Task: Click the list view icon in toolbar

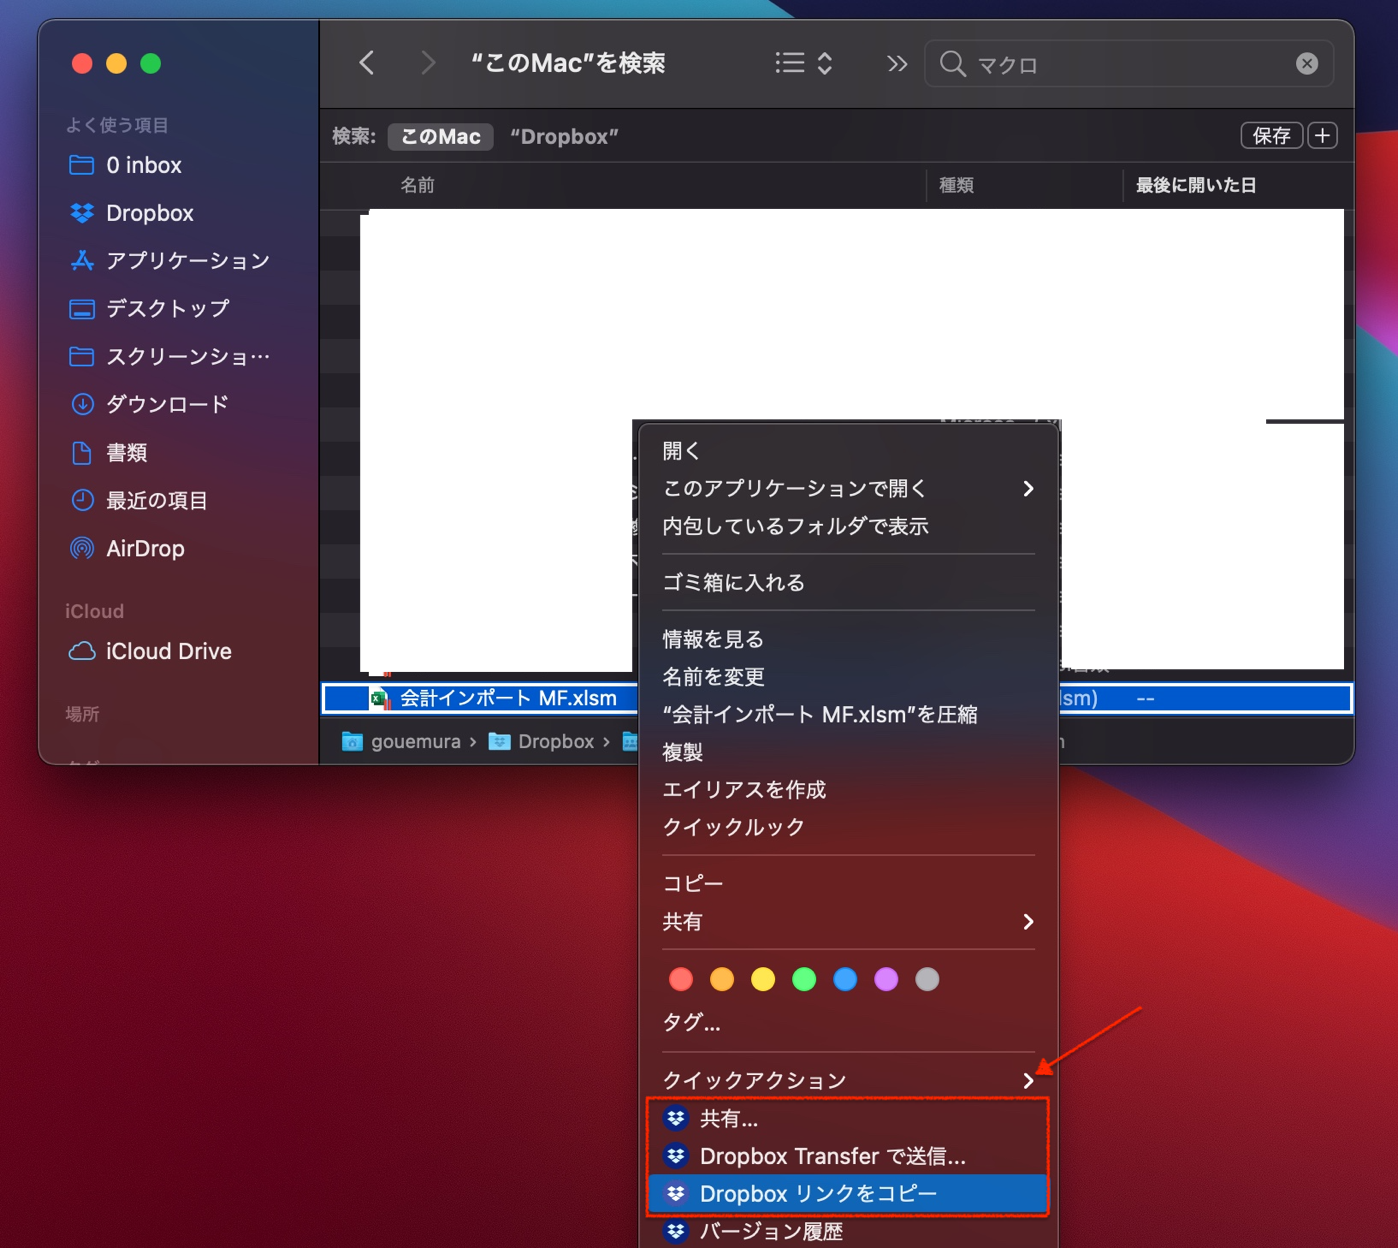Action: click(x=790, y=63)
